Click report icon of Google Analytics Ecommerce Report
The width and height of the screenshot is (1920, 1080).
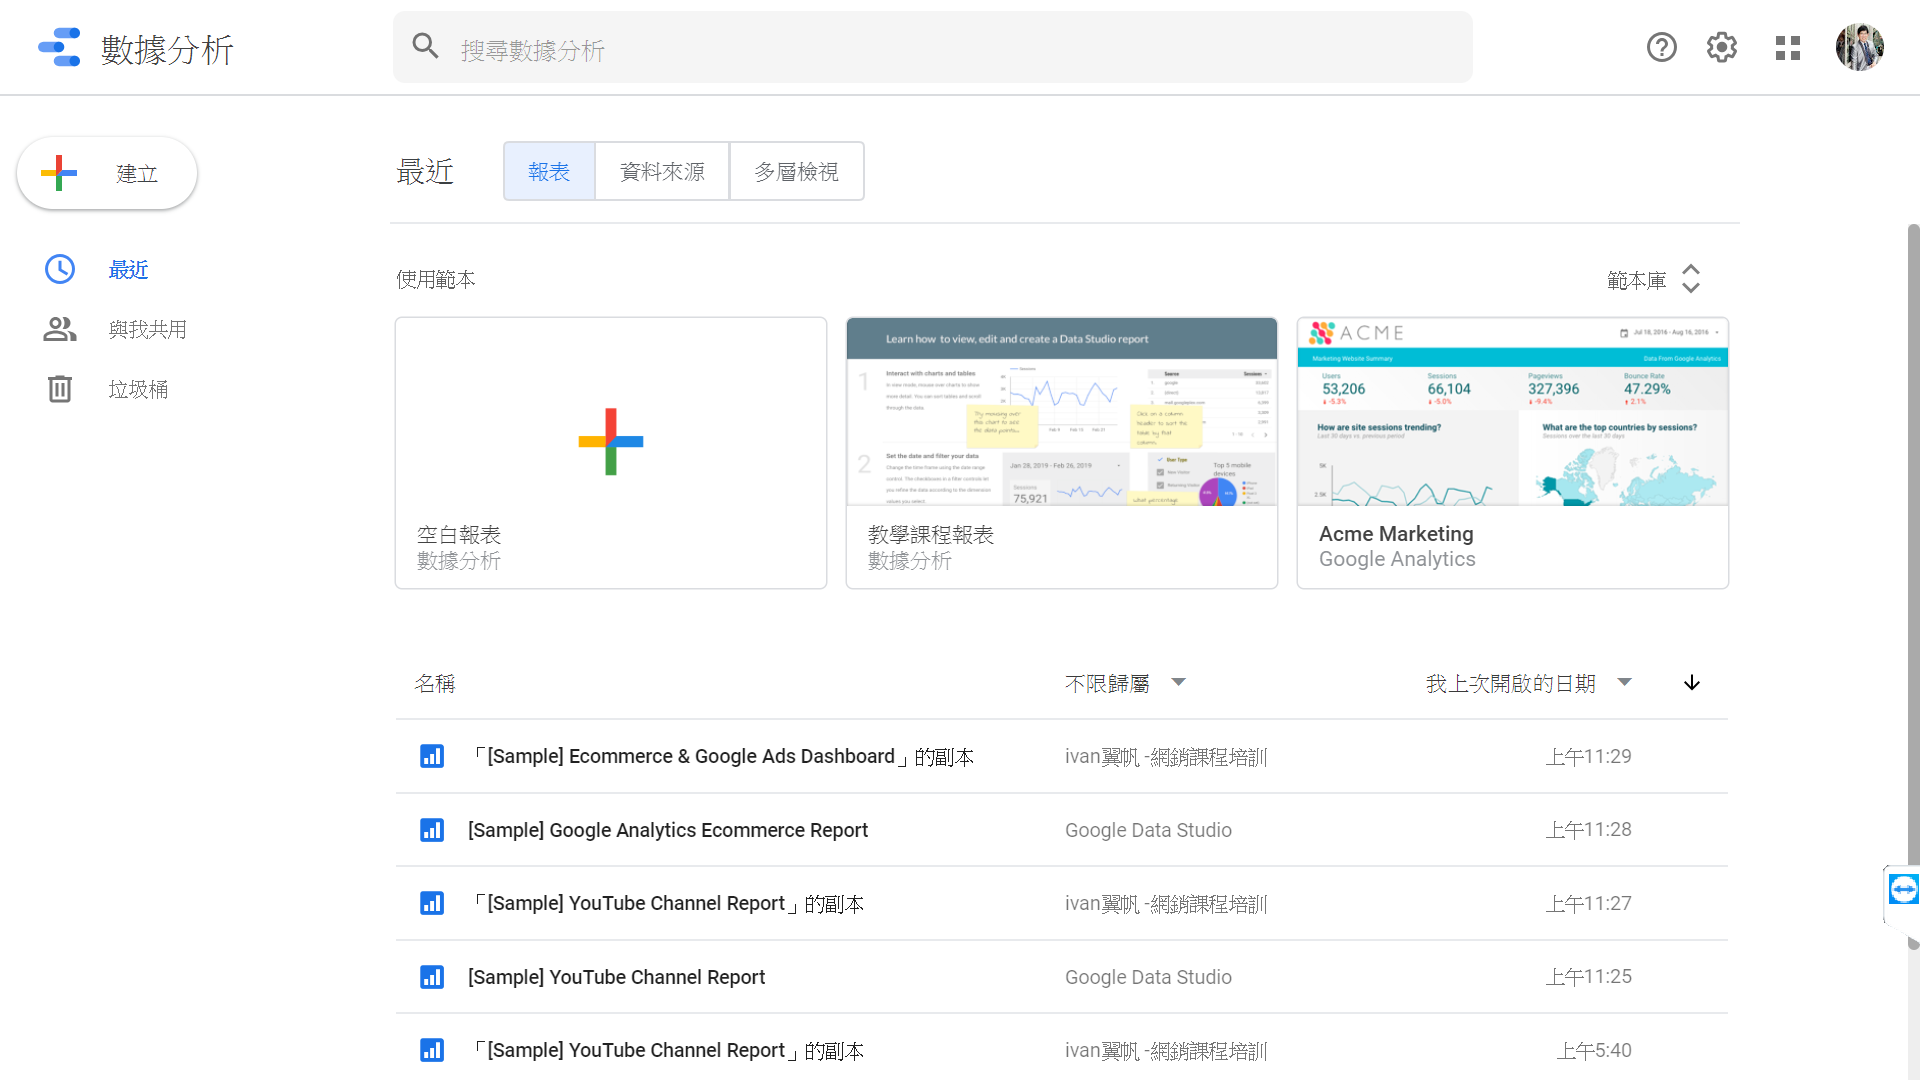click(432, 830)
